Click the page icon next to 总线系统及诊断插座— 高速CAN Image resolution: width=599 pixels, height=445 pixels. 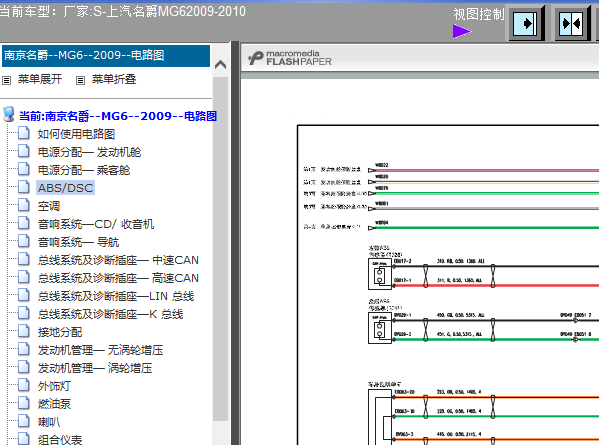point(24,276)
